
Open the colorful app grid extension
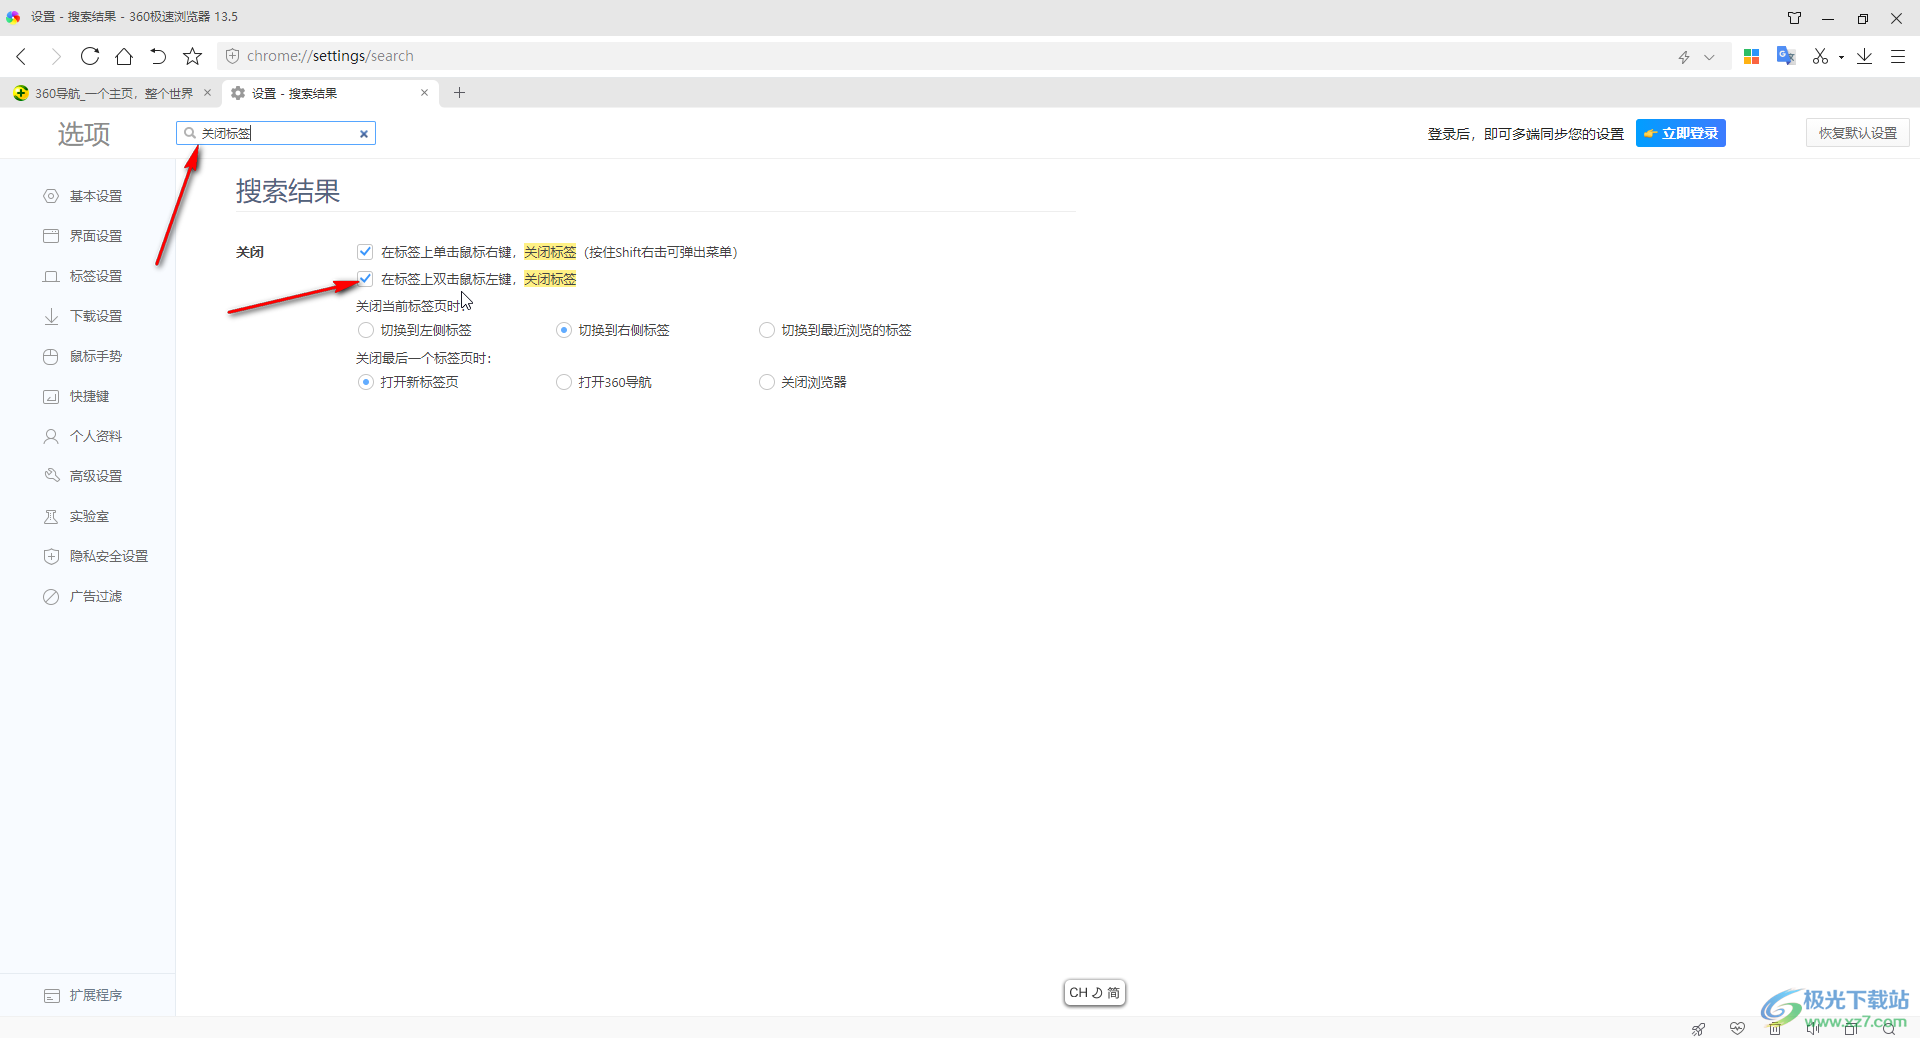pyautogui.click(x=1751, y=57)
